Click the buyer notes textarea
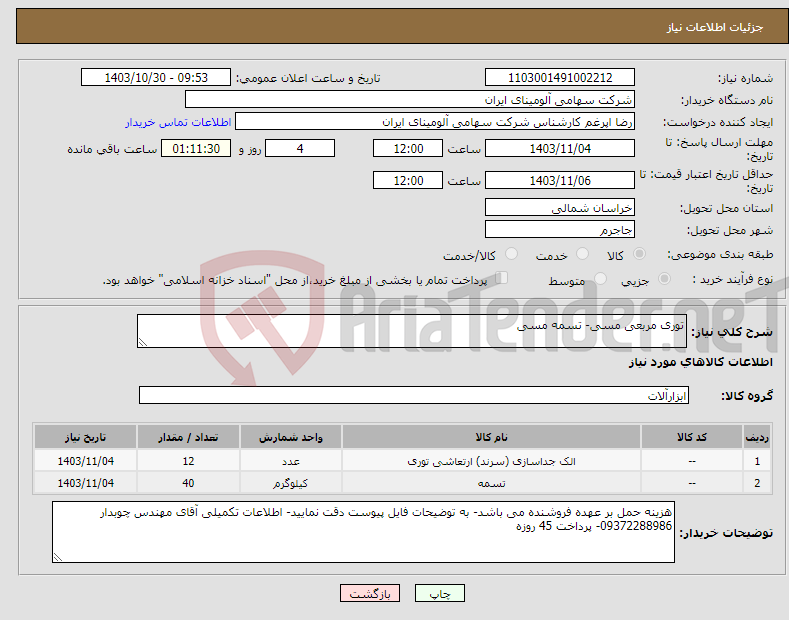The image size is (789, 620). coord(363,532)
